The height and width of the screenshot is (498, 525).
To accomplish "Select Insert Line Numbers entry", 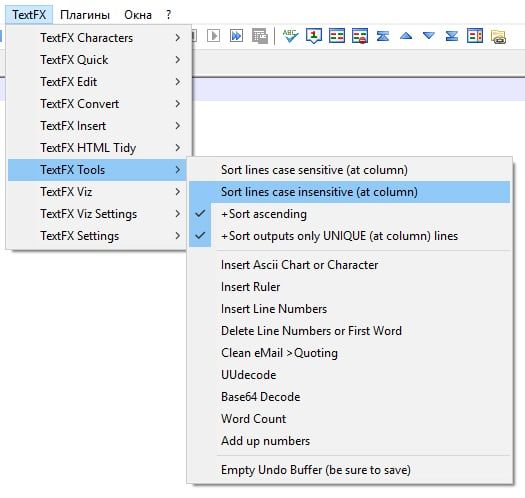I will point(350,309).
